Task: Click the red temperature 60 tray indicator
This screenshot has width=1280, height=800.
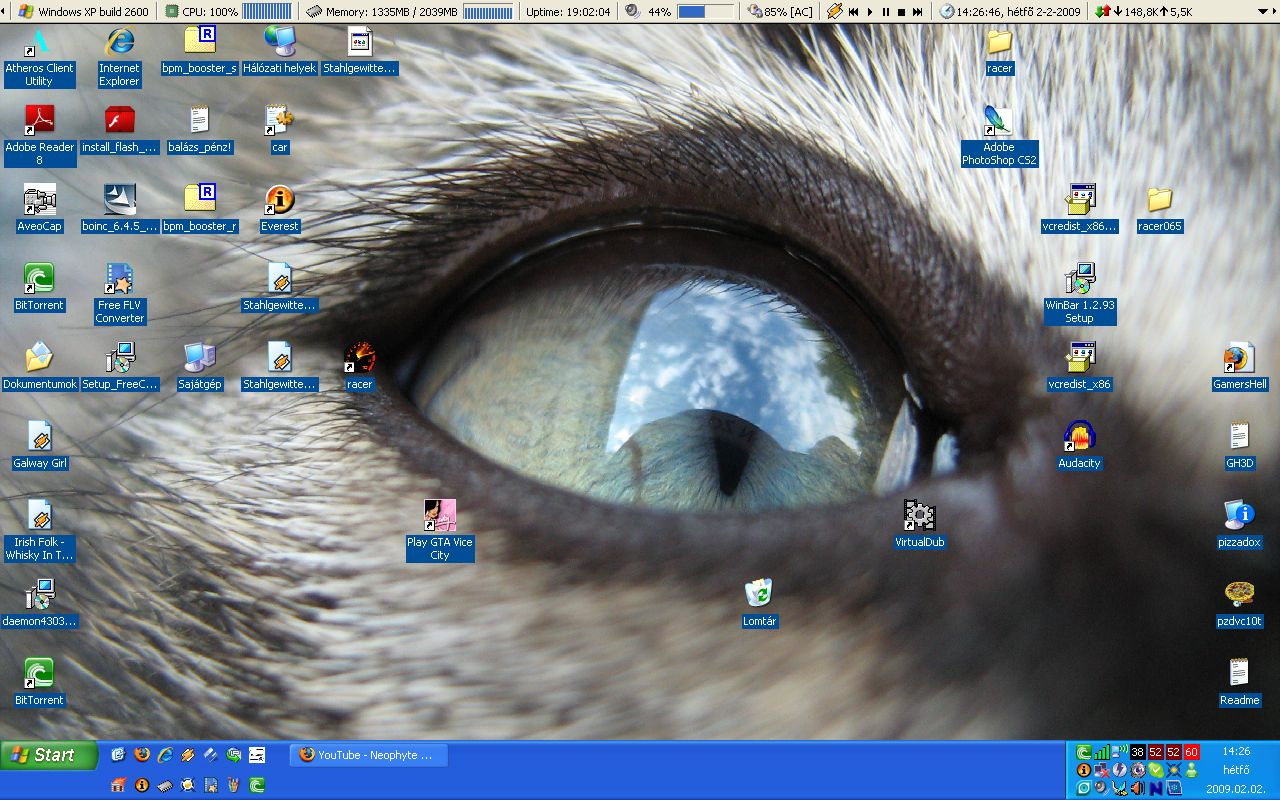Action: pos(1192,752)
